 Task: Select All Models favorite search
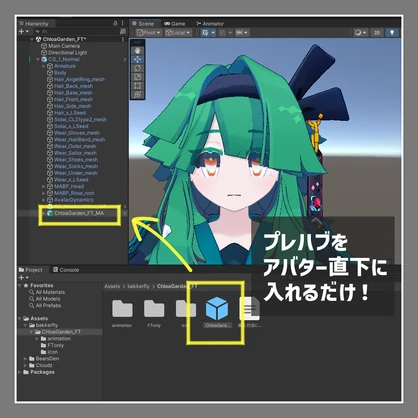44,299
